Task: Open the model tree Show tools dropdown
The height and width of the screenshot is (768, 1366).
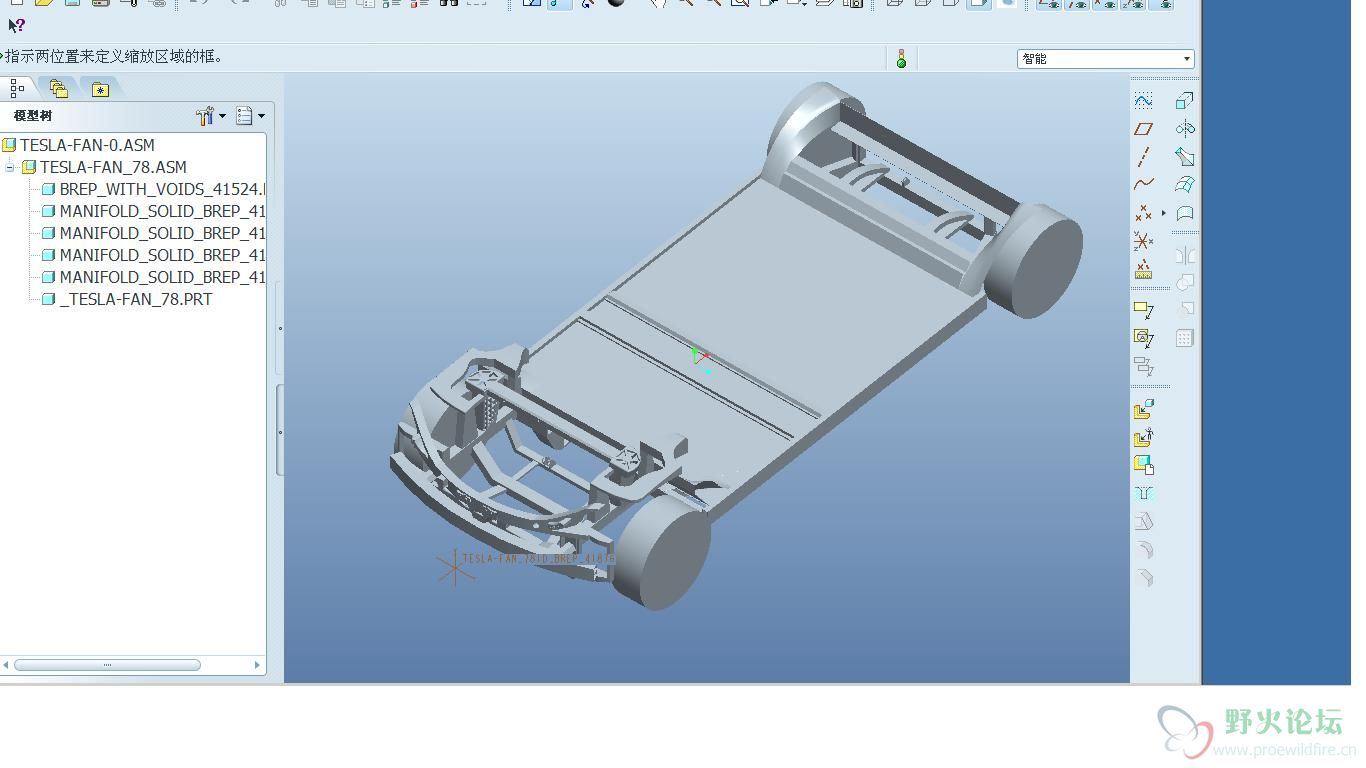Action: [211, 116]
